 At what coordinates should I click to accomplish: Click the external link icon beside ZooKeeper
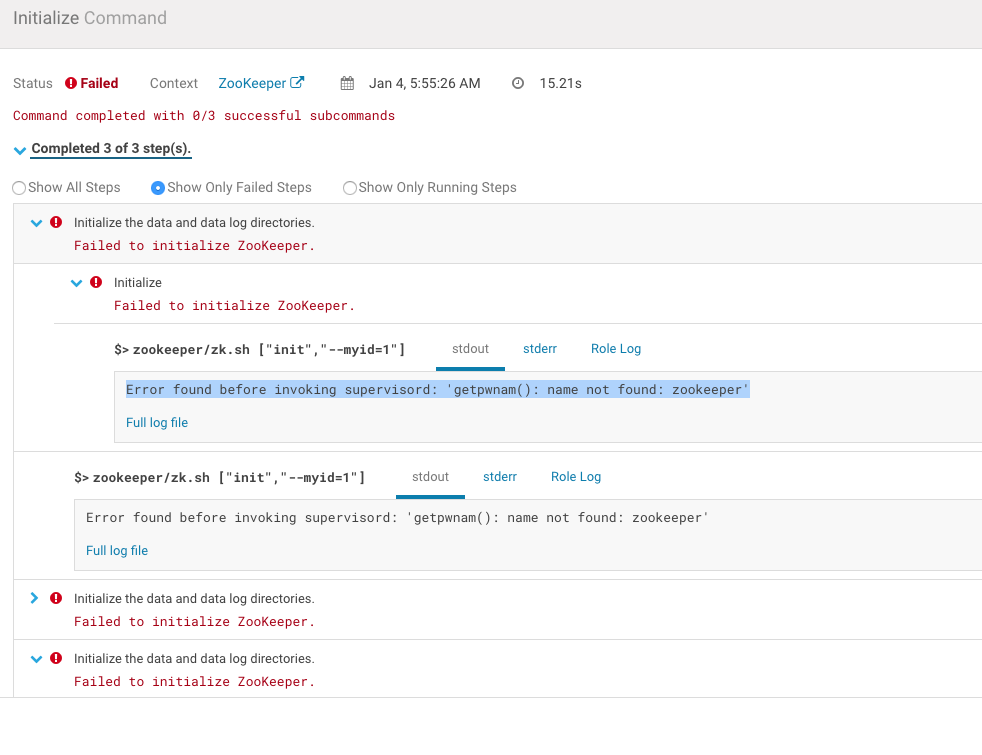tap(297, 83)
